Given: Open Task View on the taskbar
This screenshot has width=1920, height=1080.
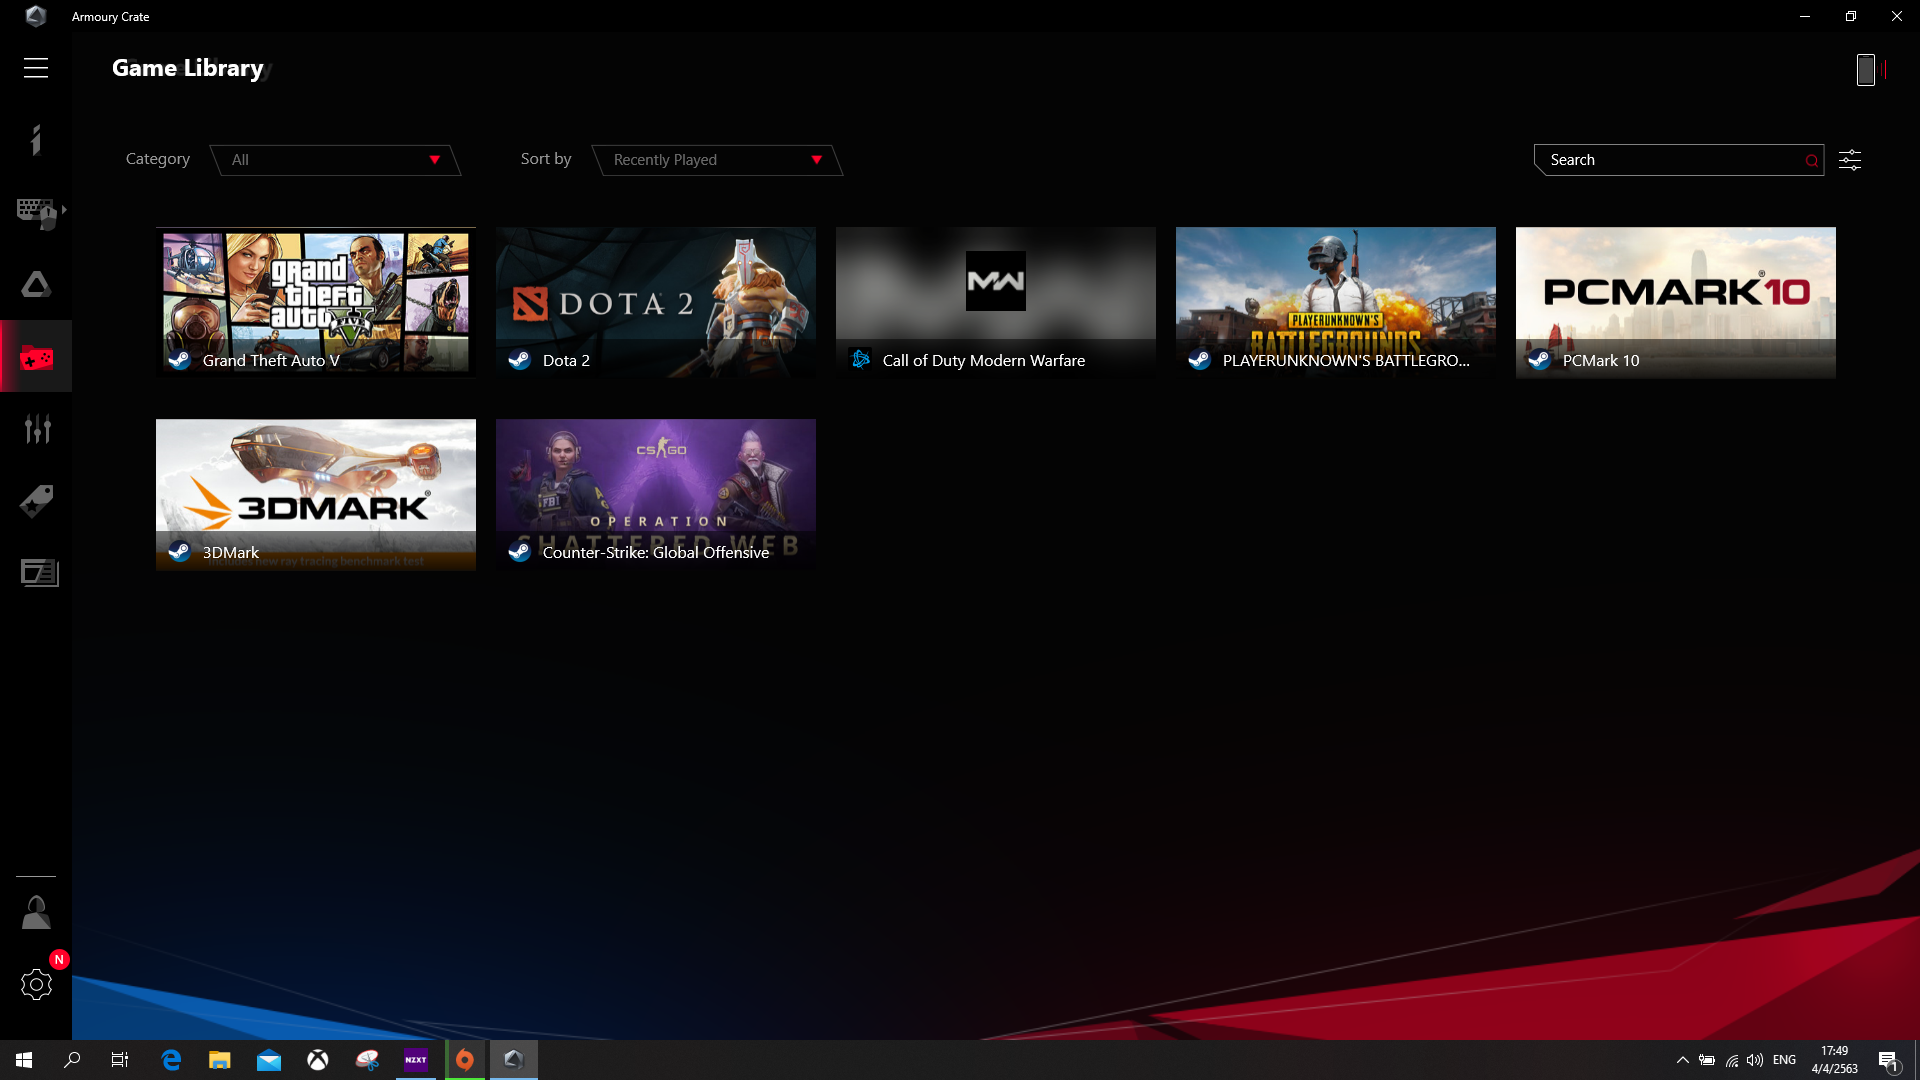Looking at the screenshot, I should (120, 1060).
